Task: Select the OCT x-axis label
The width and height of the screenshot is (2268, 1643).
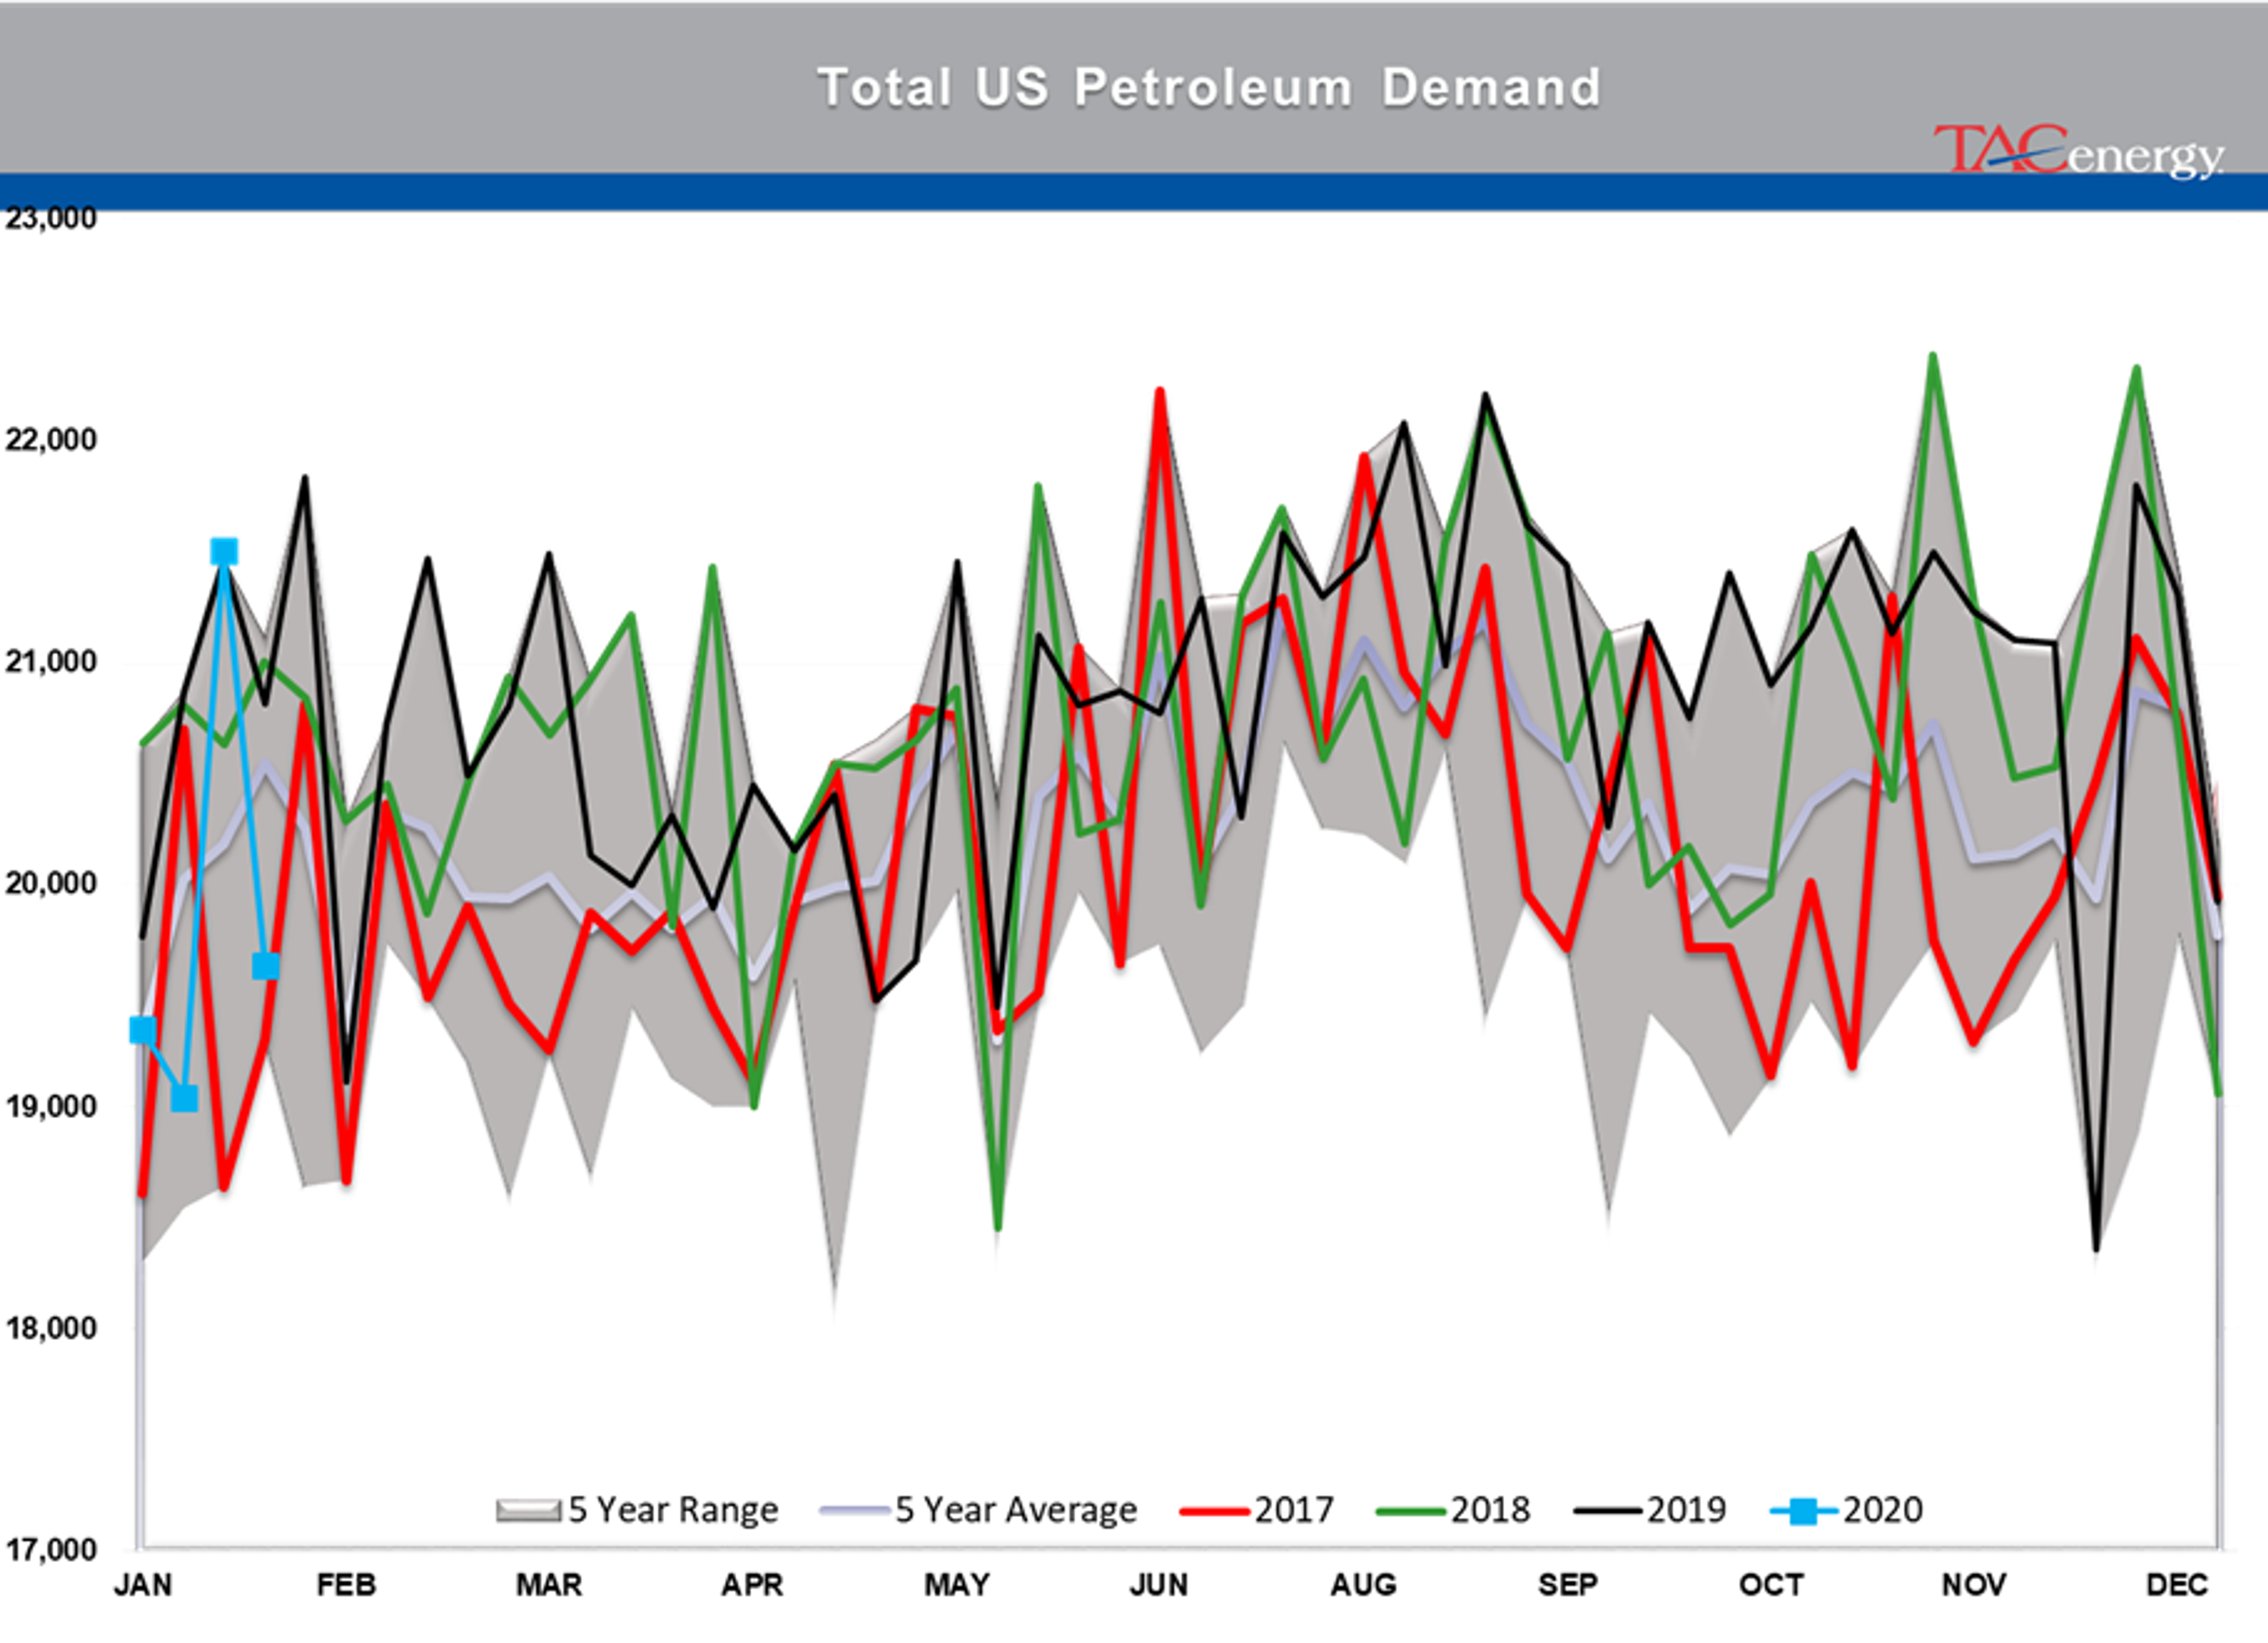Action: pos(1771,1585)
